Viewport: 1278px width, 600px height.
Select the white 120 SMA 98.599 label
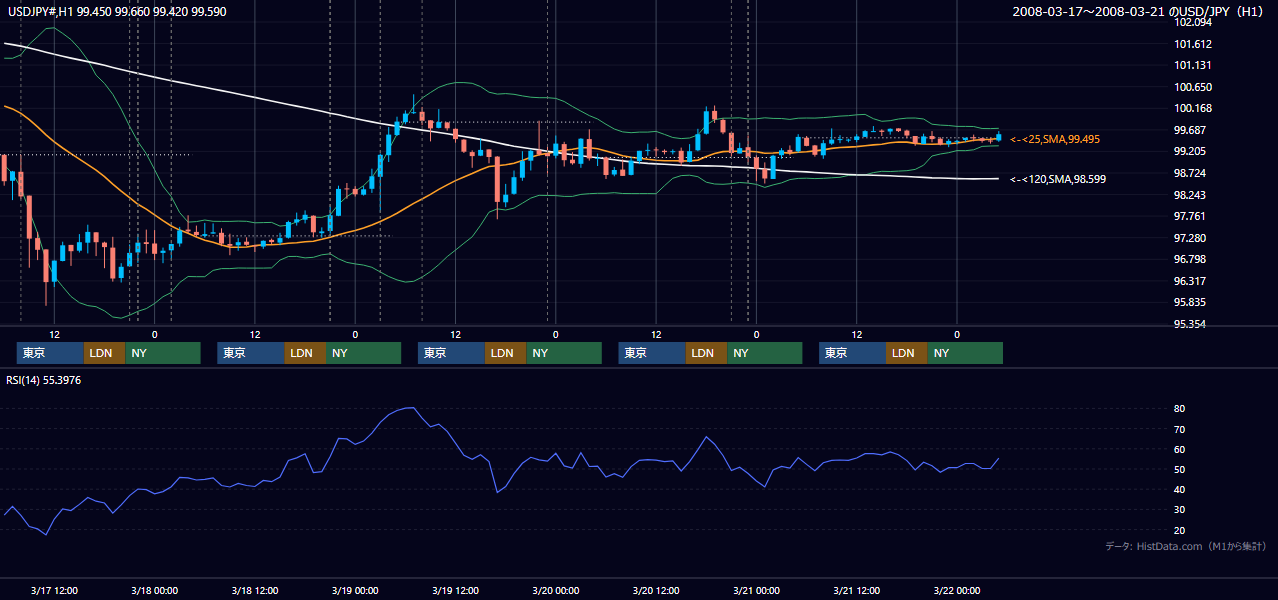coord(1058,179)
